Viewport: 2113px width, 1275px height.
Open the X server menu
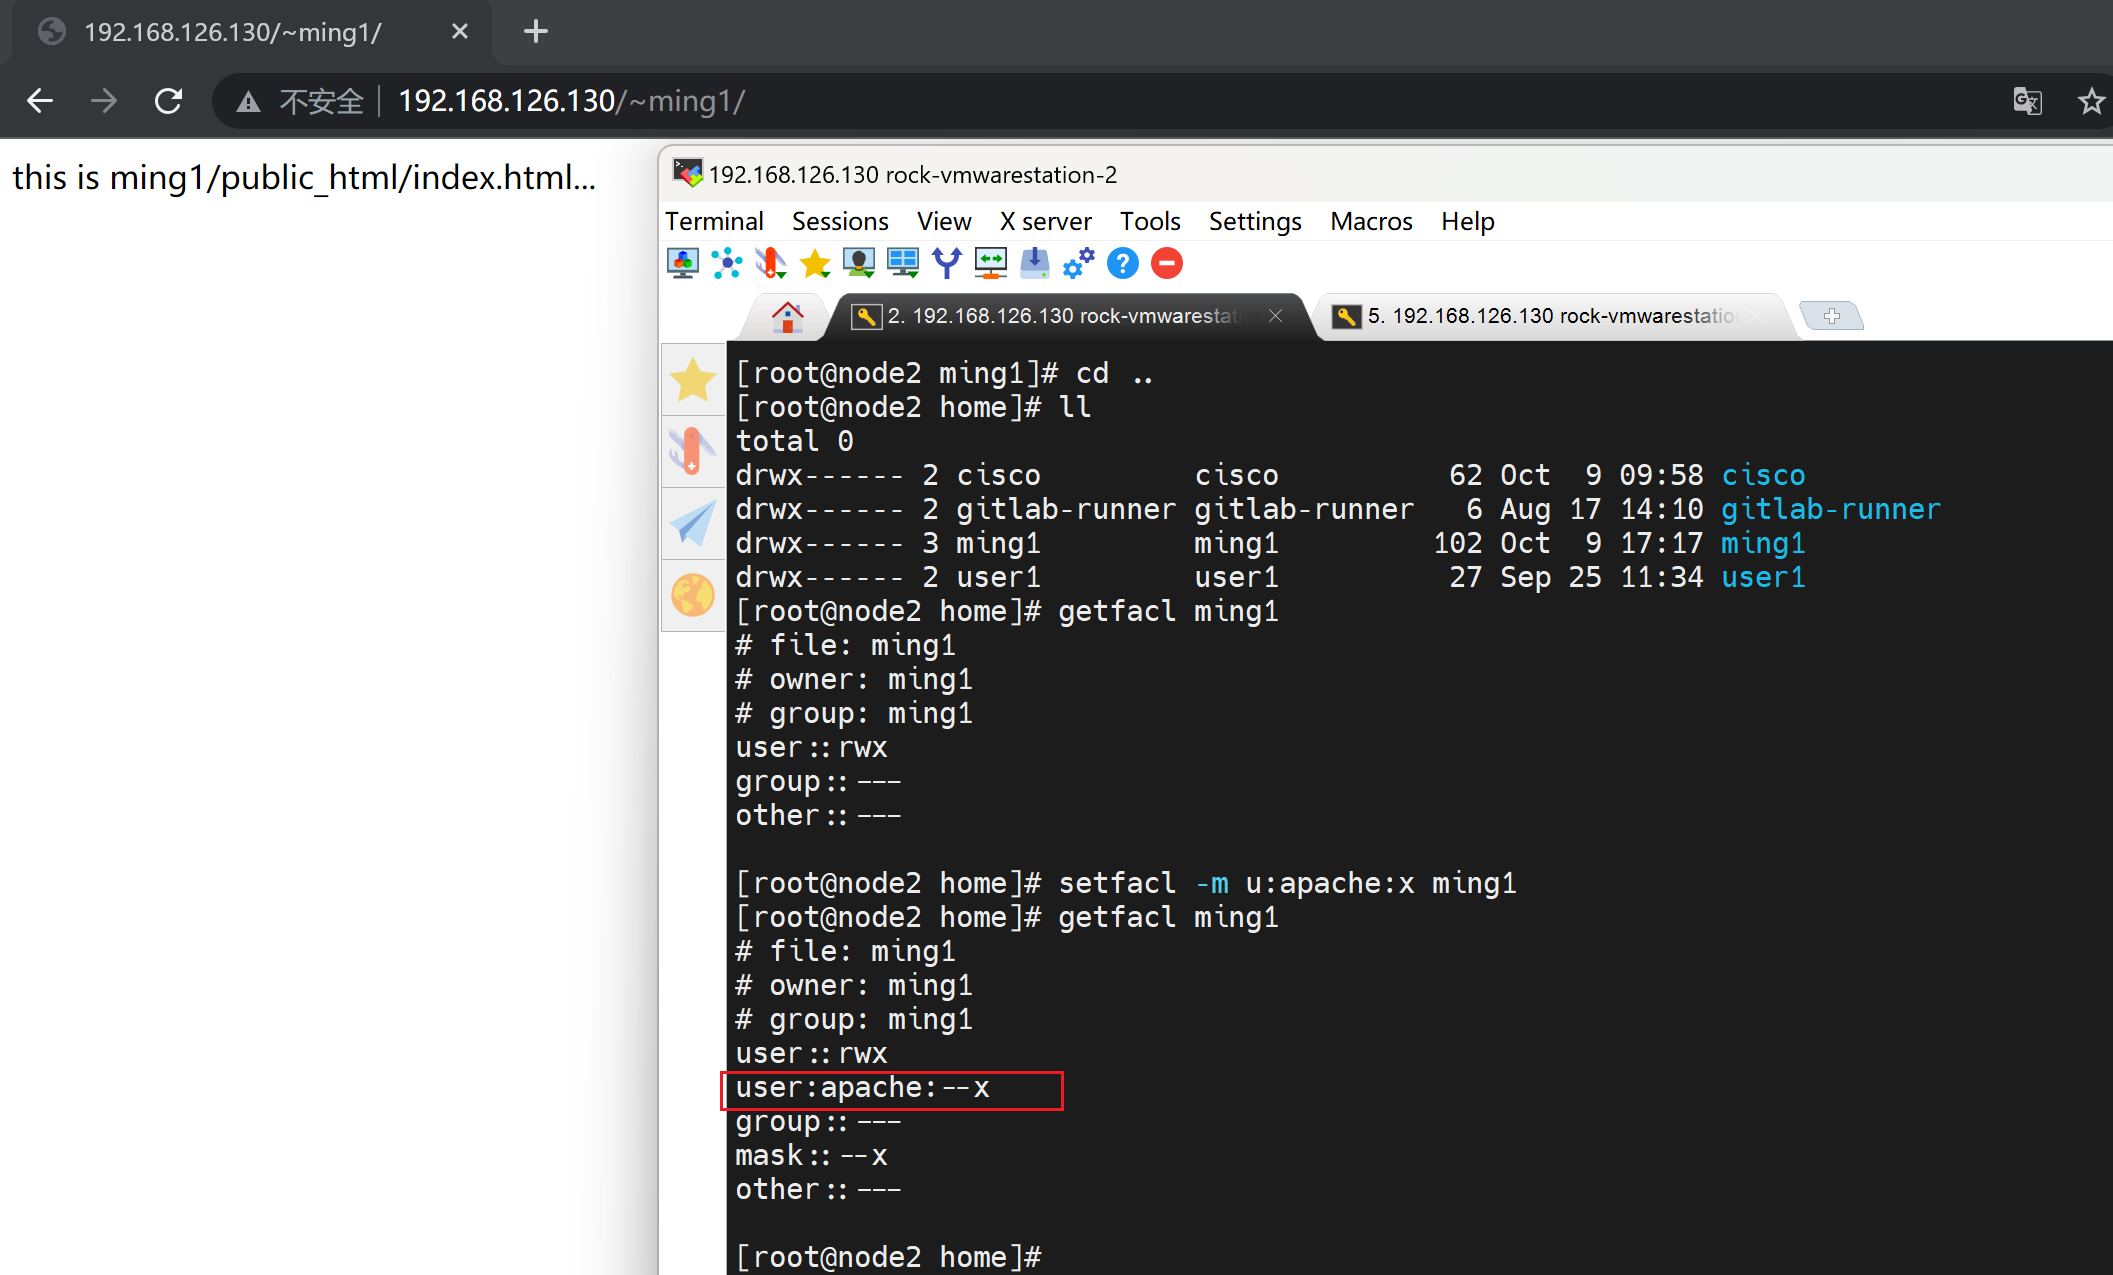coord(1045,221)
